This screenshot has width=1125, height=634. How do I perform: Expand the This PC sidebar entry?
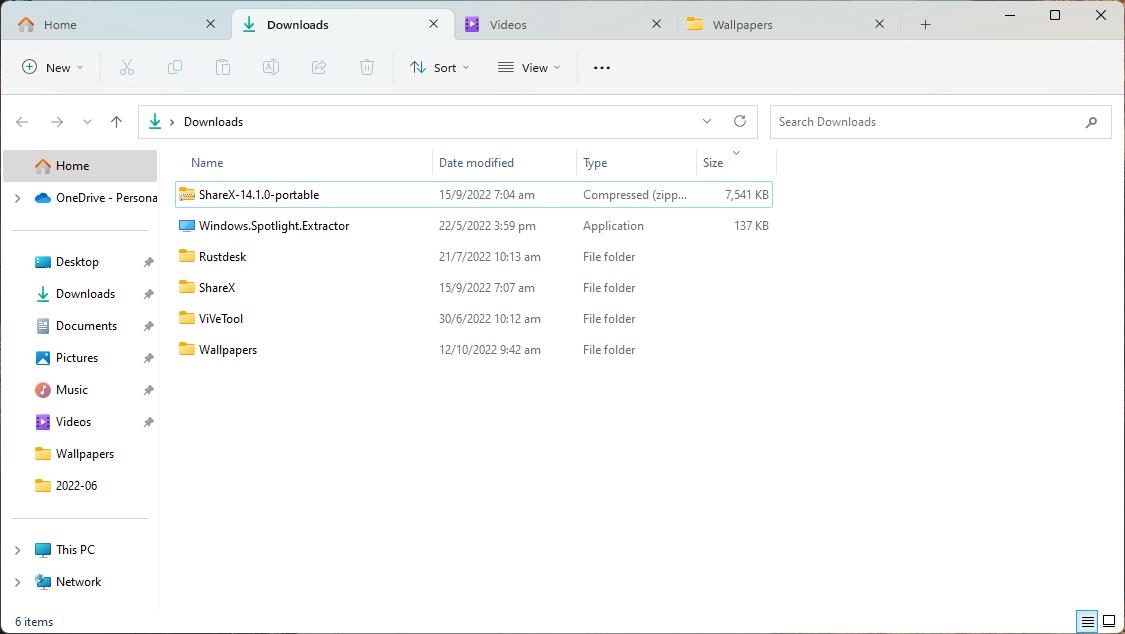pyautogui.click(x=16, y=549)
